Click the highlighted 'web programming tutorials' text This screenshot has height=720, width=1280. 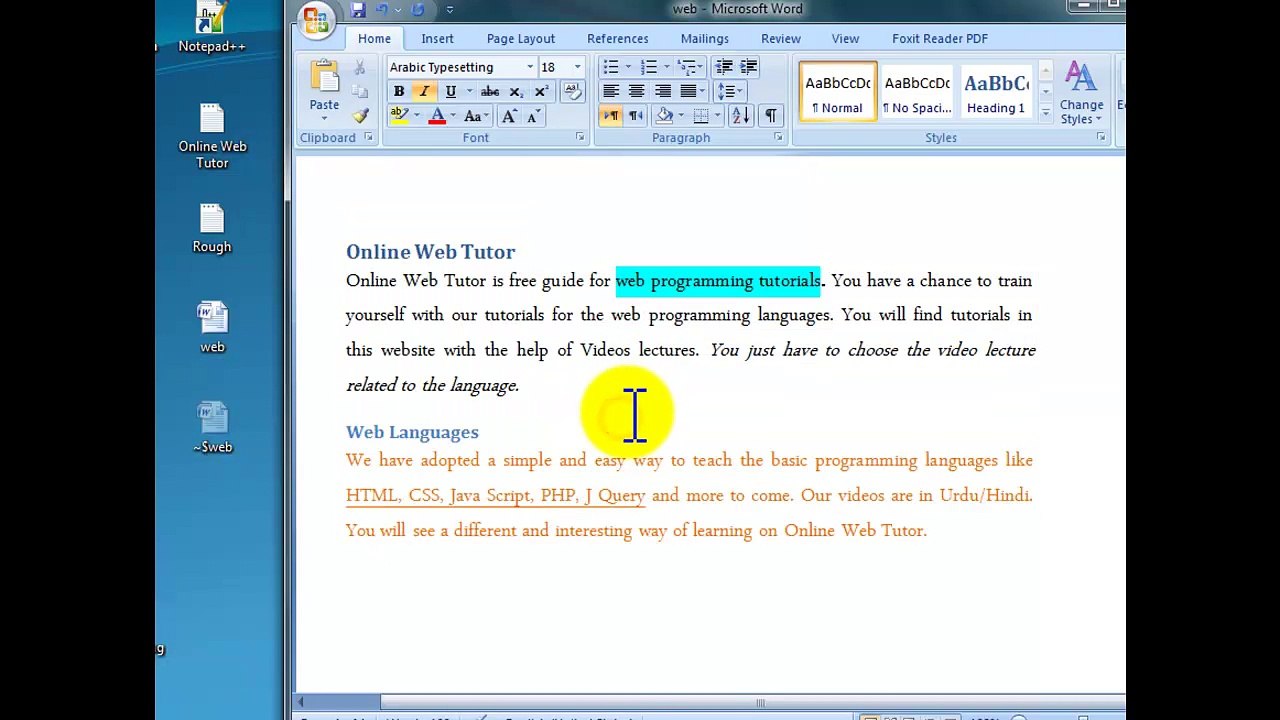[x=718, y=281]
